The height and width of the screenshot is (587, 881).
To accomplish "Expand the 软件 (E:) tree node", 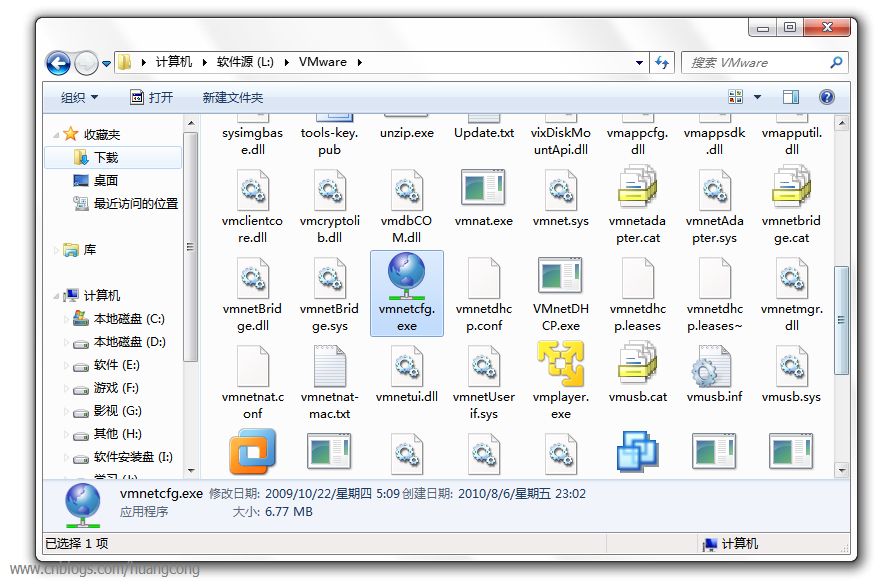I will pyautogui.click(x=66, y=365).
